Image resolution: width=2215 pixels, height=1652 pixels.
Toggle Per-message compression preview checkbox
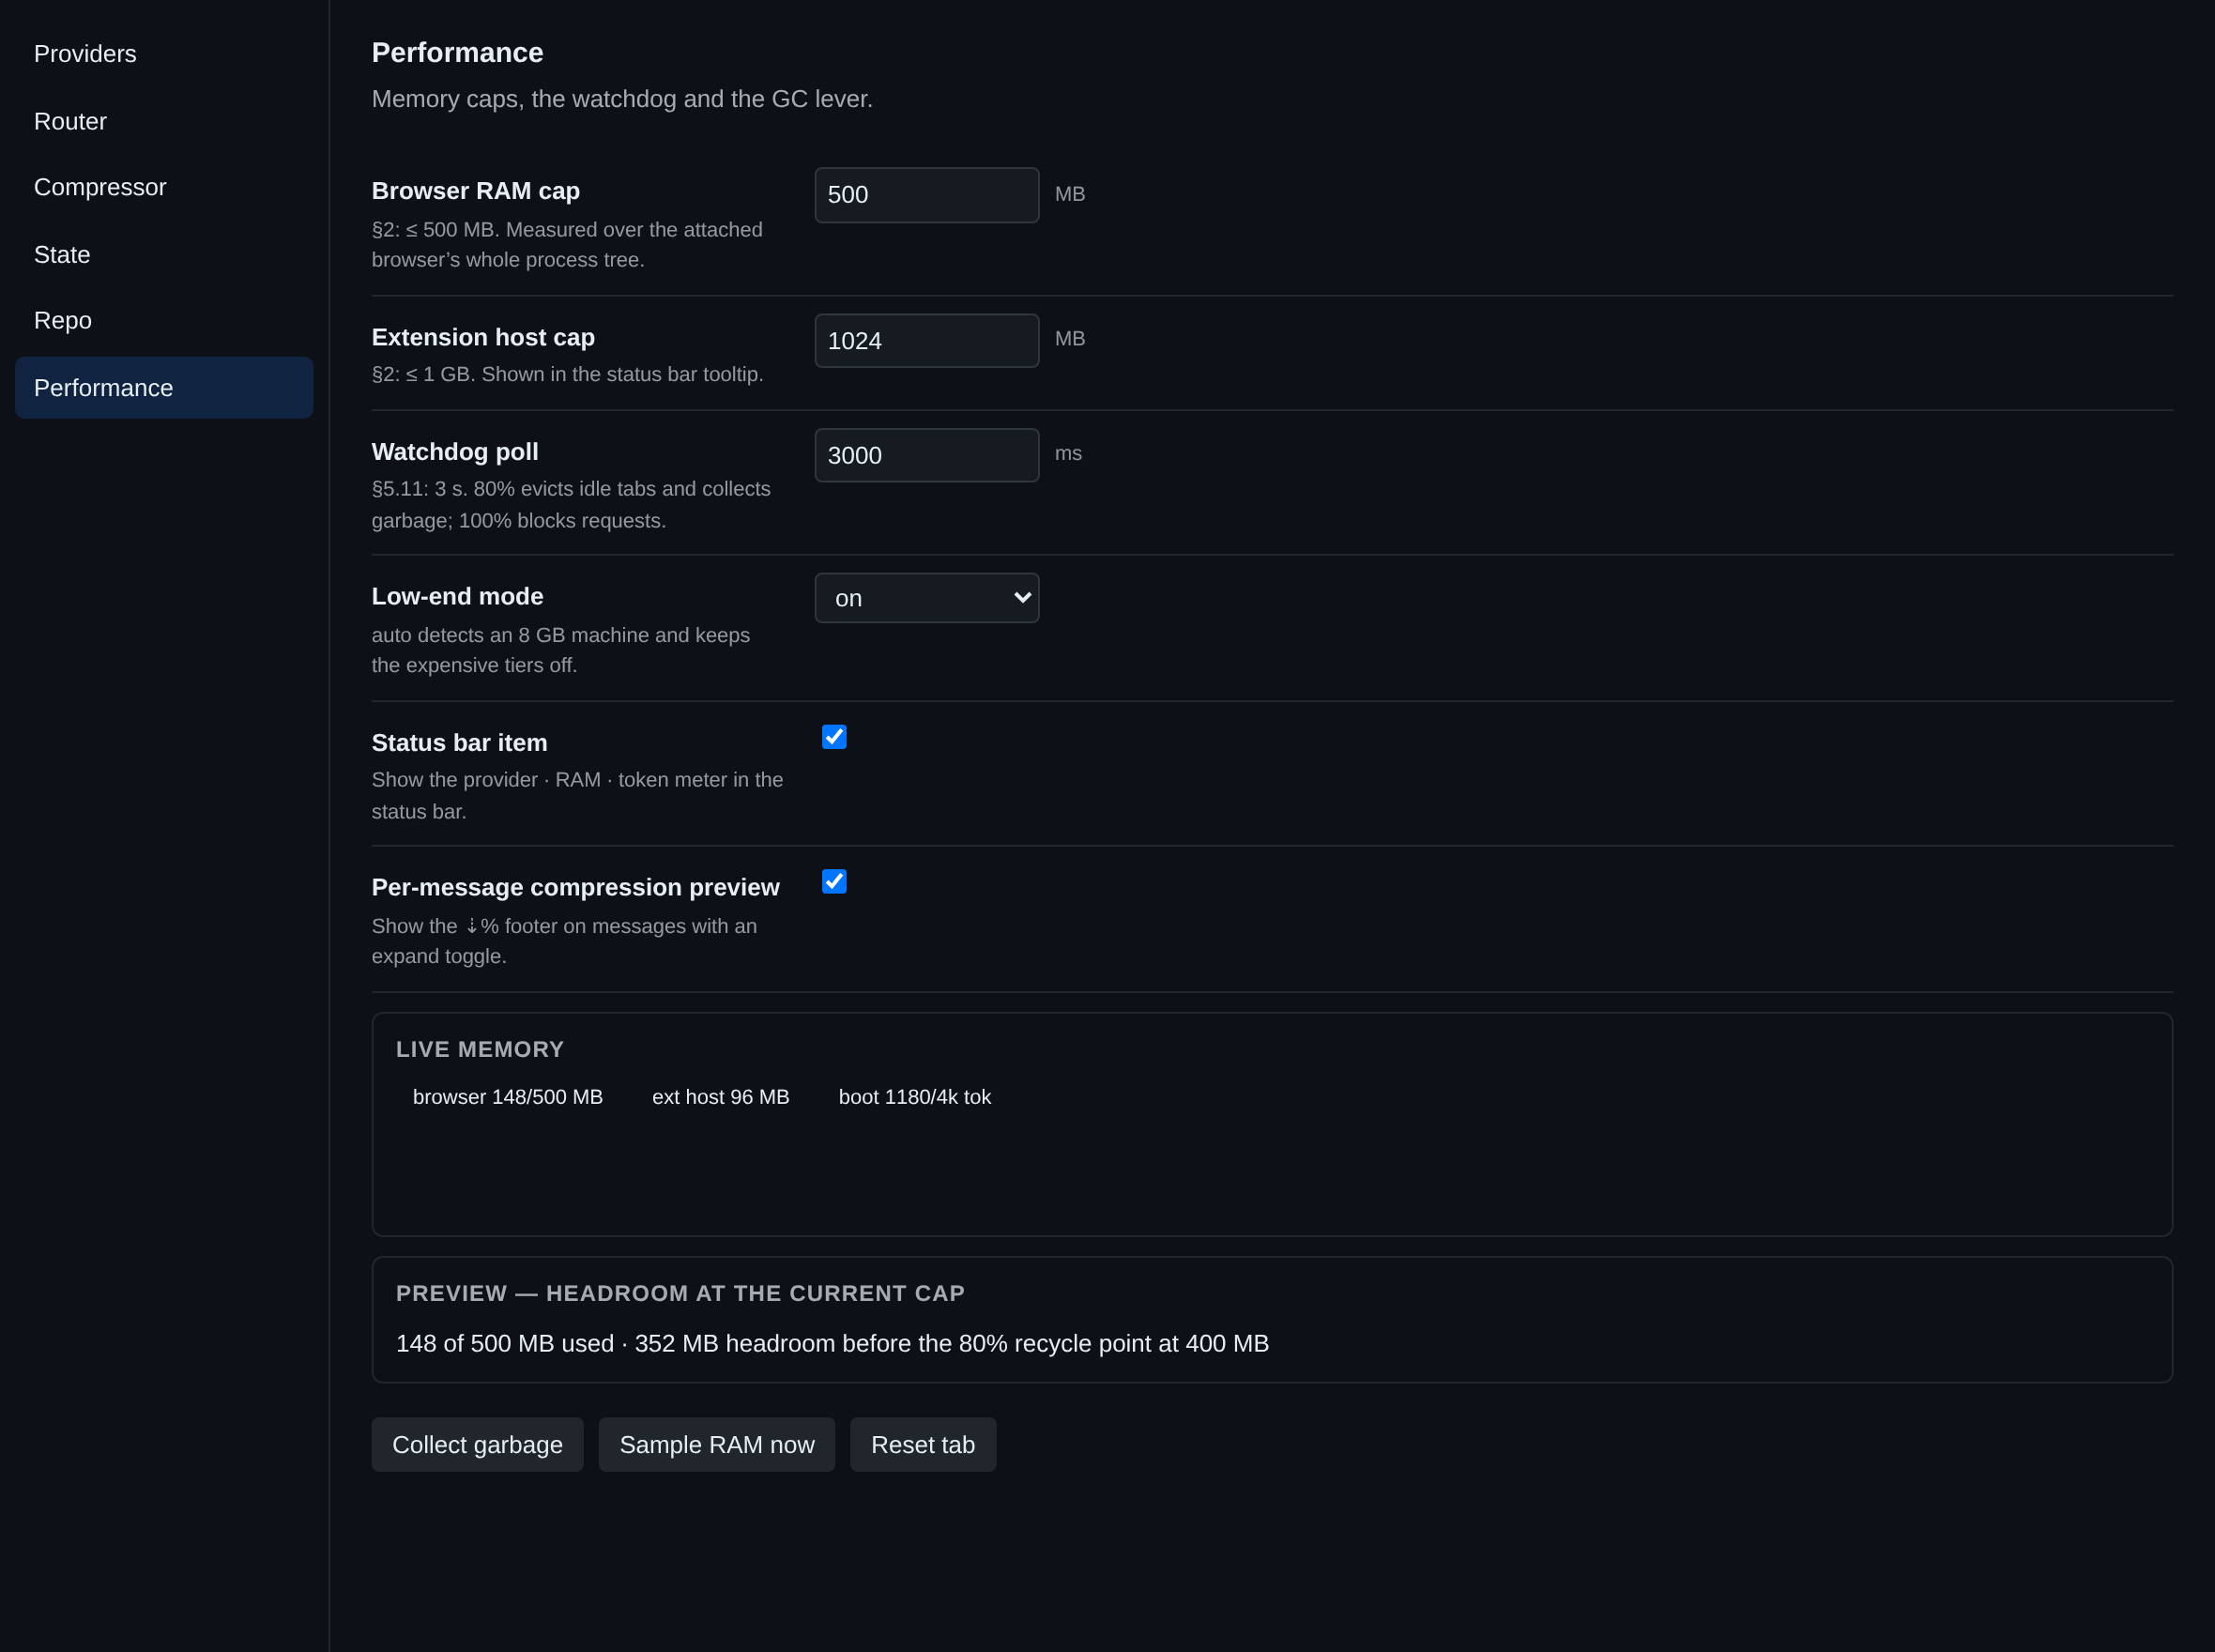[834, 881]
